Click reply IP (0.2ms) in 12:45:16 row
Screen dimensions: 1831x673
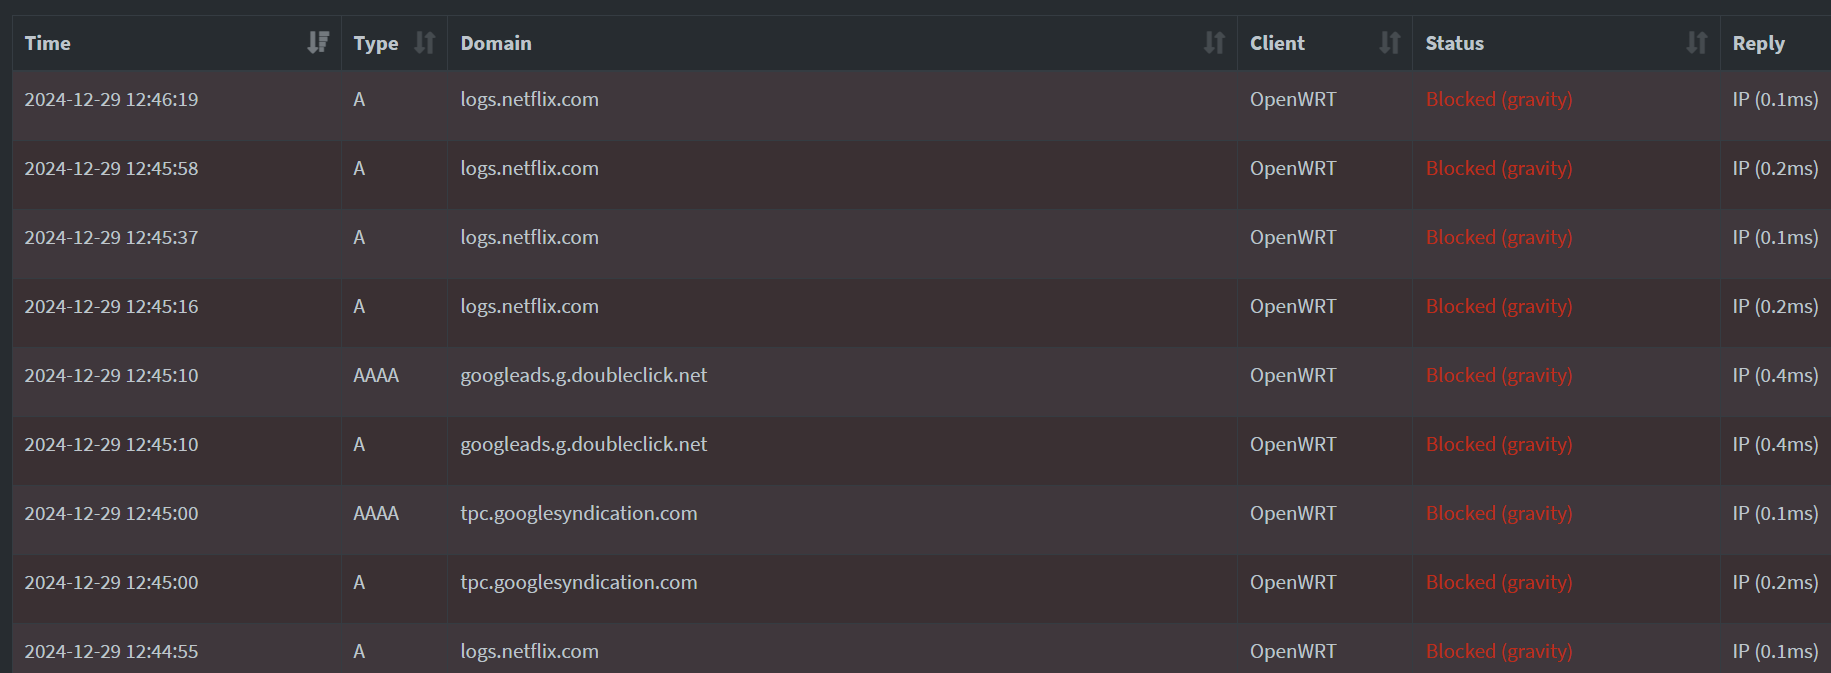pos(1776,306)
